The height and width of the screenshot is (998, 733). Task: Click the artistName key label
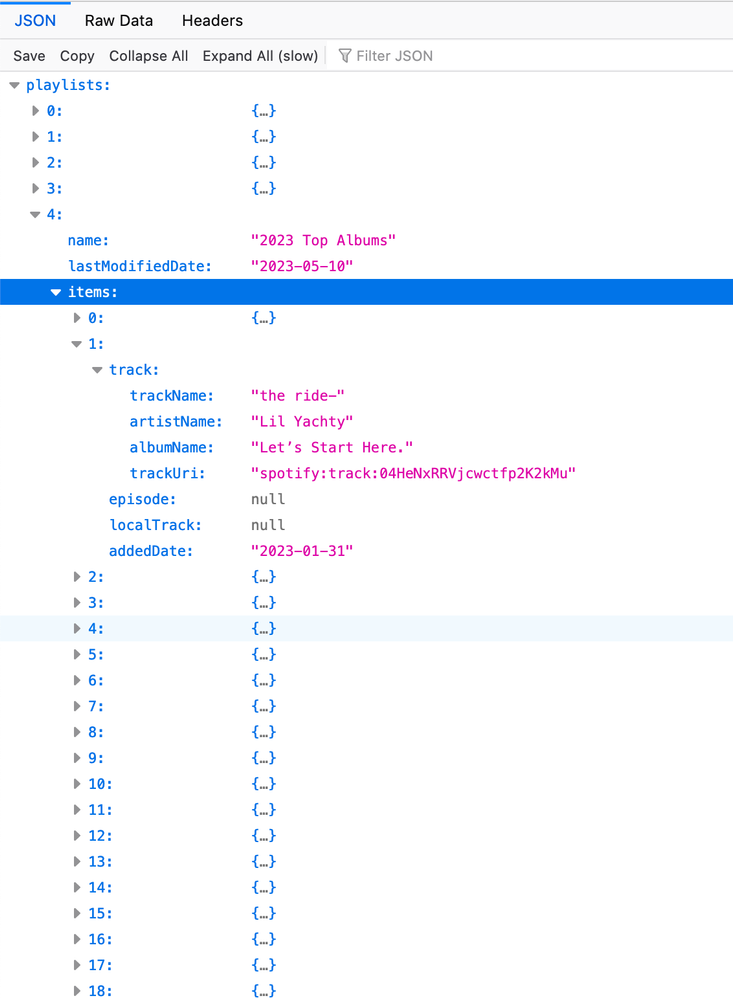pos(176,421)
